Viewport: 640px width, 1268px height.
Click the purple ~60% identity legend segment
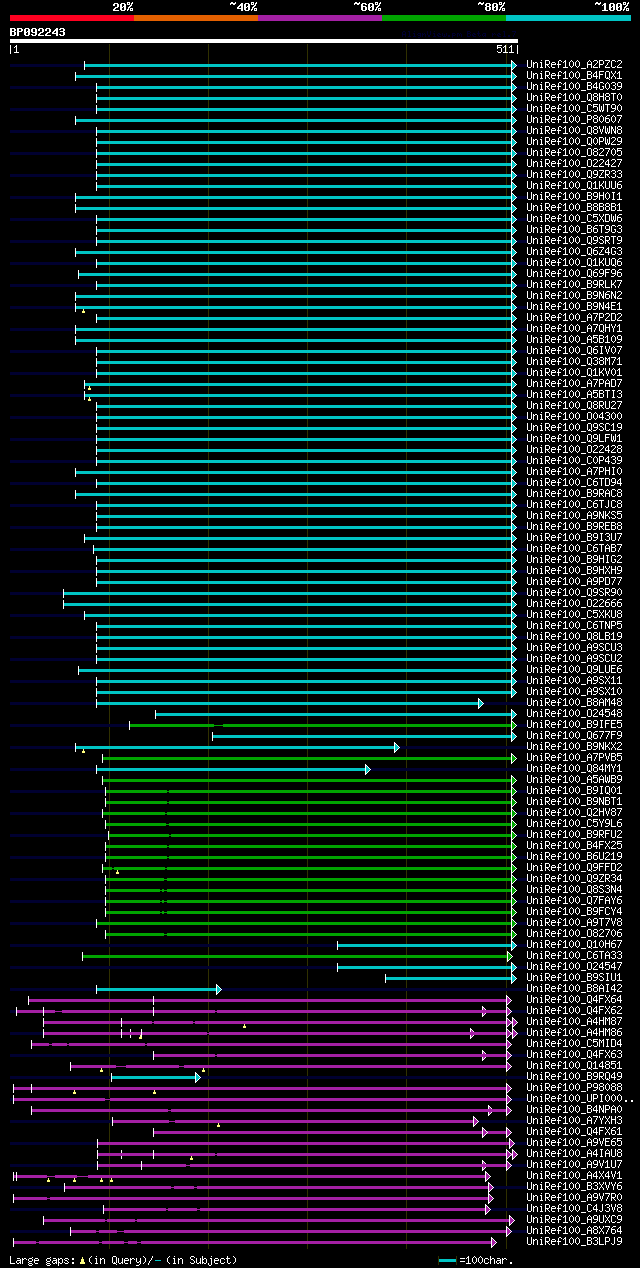[320, 18]
